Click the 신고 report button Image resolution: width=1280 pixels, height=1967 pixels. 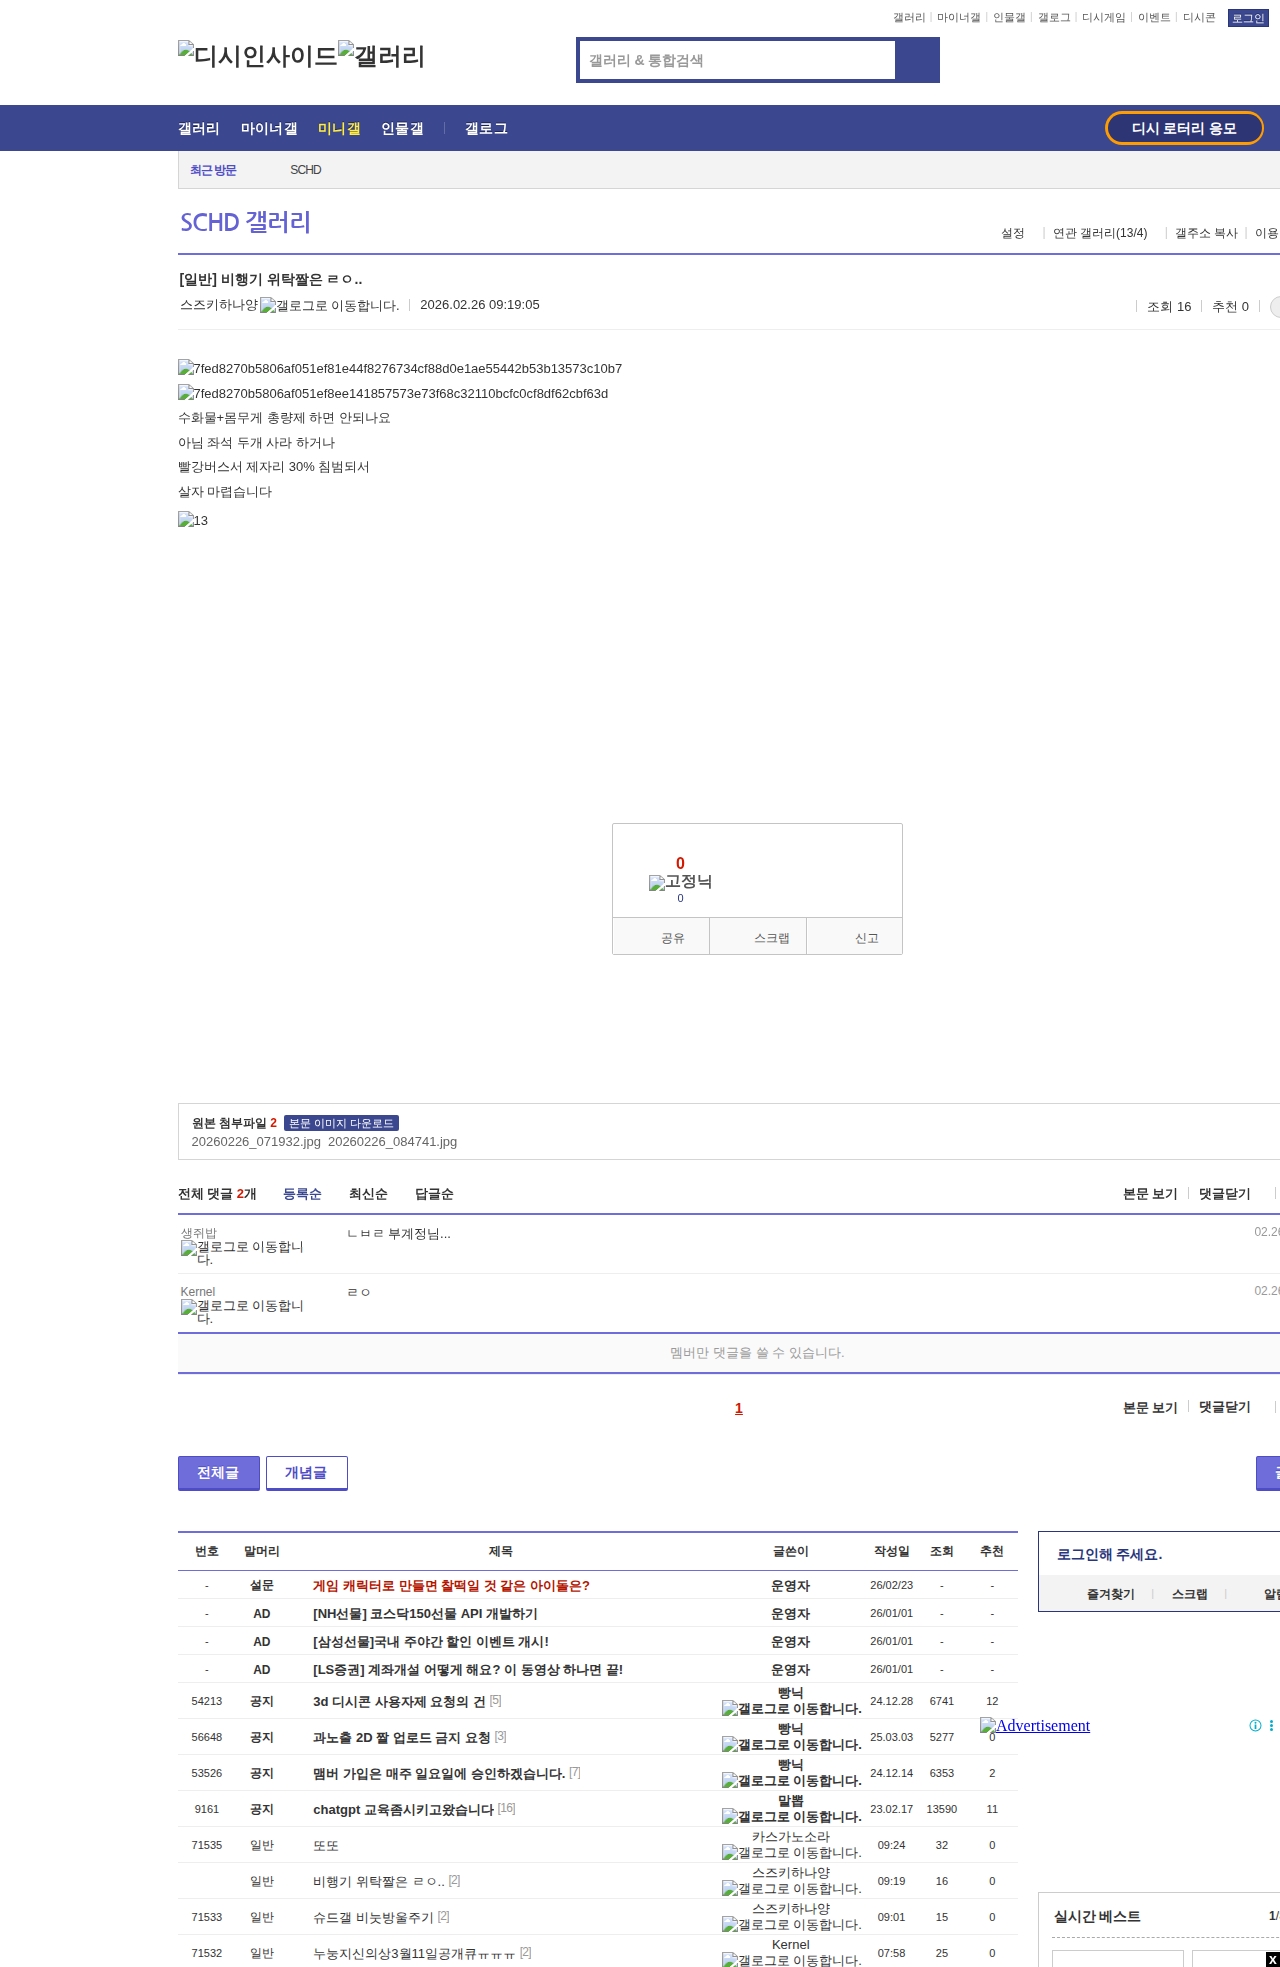pos(866,938)
